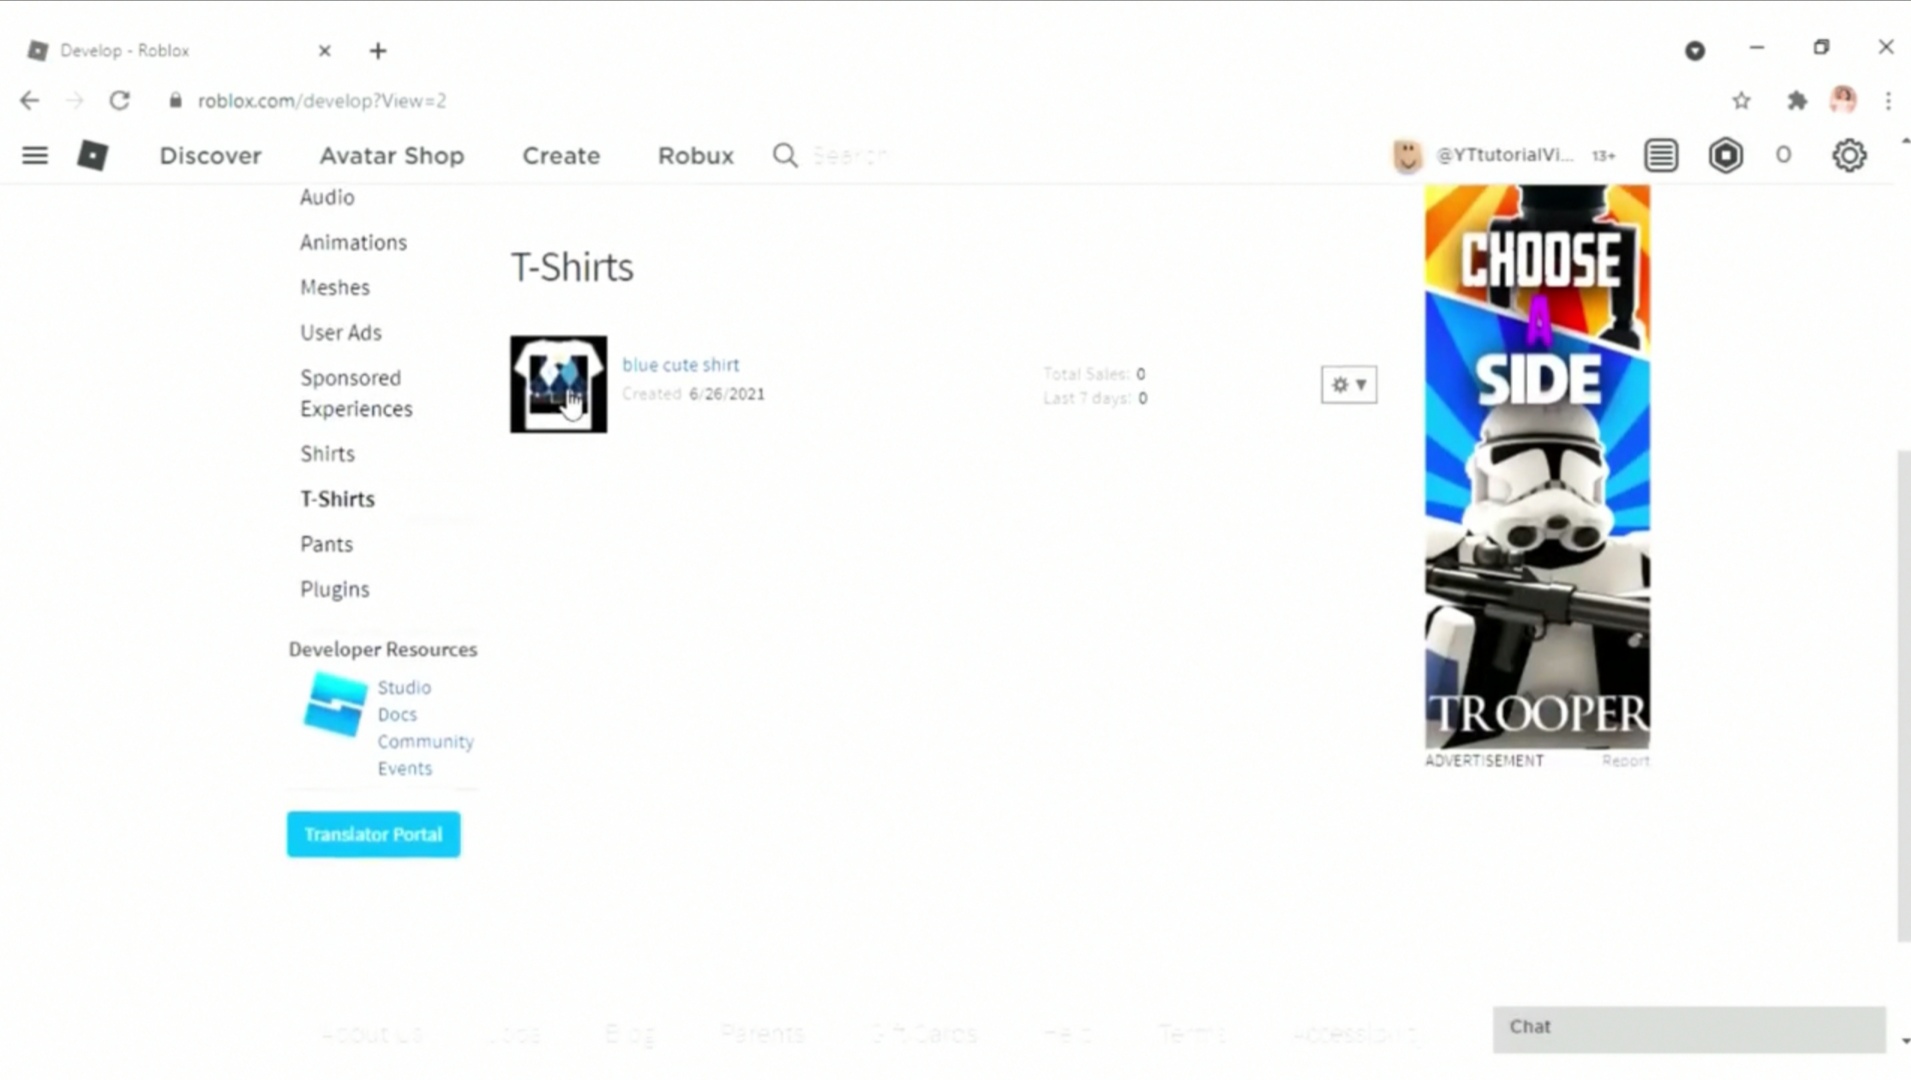Open the Community developer resource link

coord(425,741)
